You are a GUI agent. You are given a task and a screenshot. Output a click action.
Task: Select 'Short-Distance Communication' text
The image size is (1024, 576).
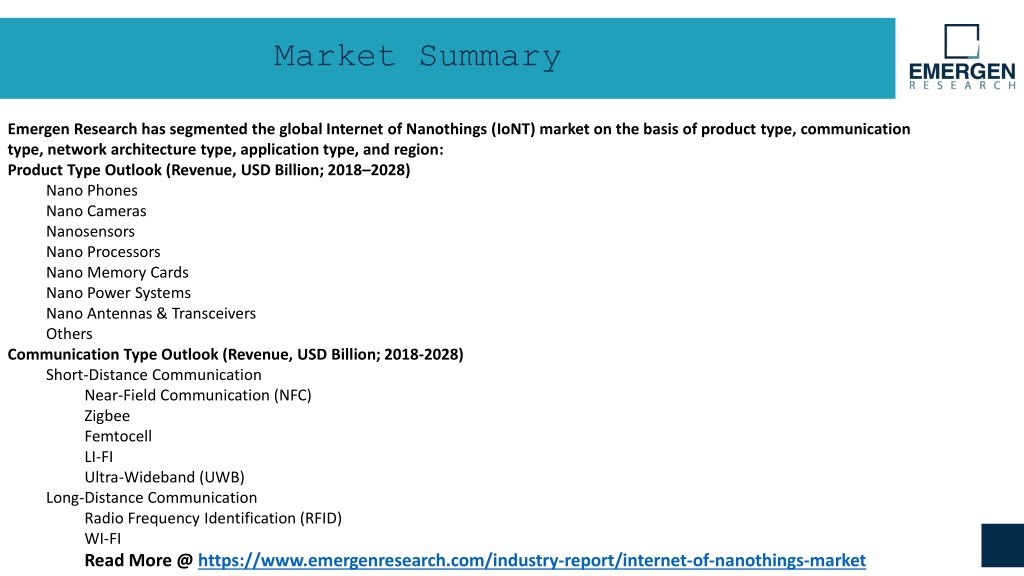[x=153, y=375]
